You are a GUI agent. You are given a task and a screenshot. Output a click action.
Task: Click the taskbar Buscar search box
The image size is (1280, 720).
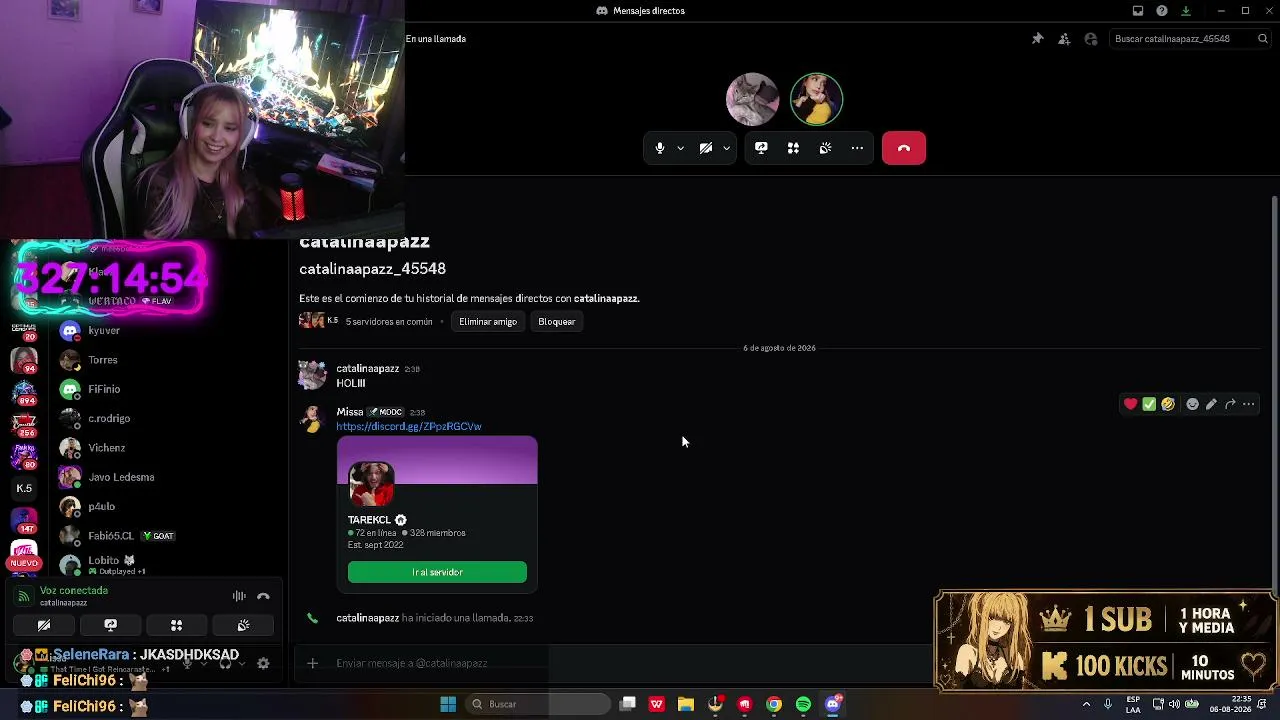coord(538,704)
